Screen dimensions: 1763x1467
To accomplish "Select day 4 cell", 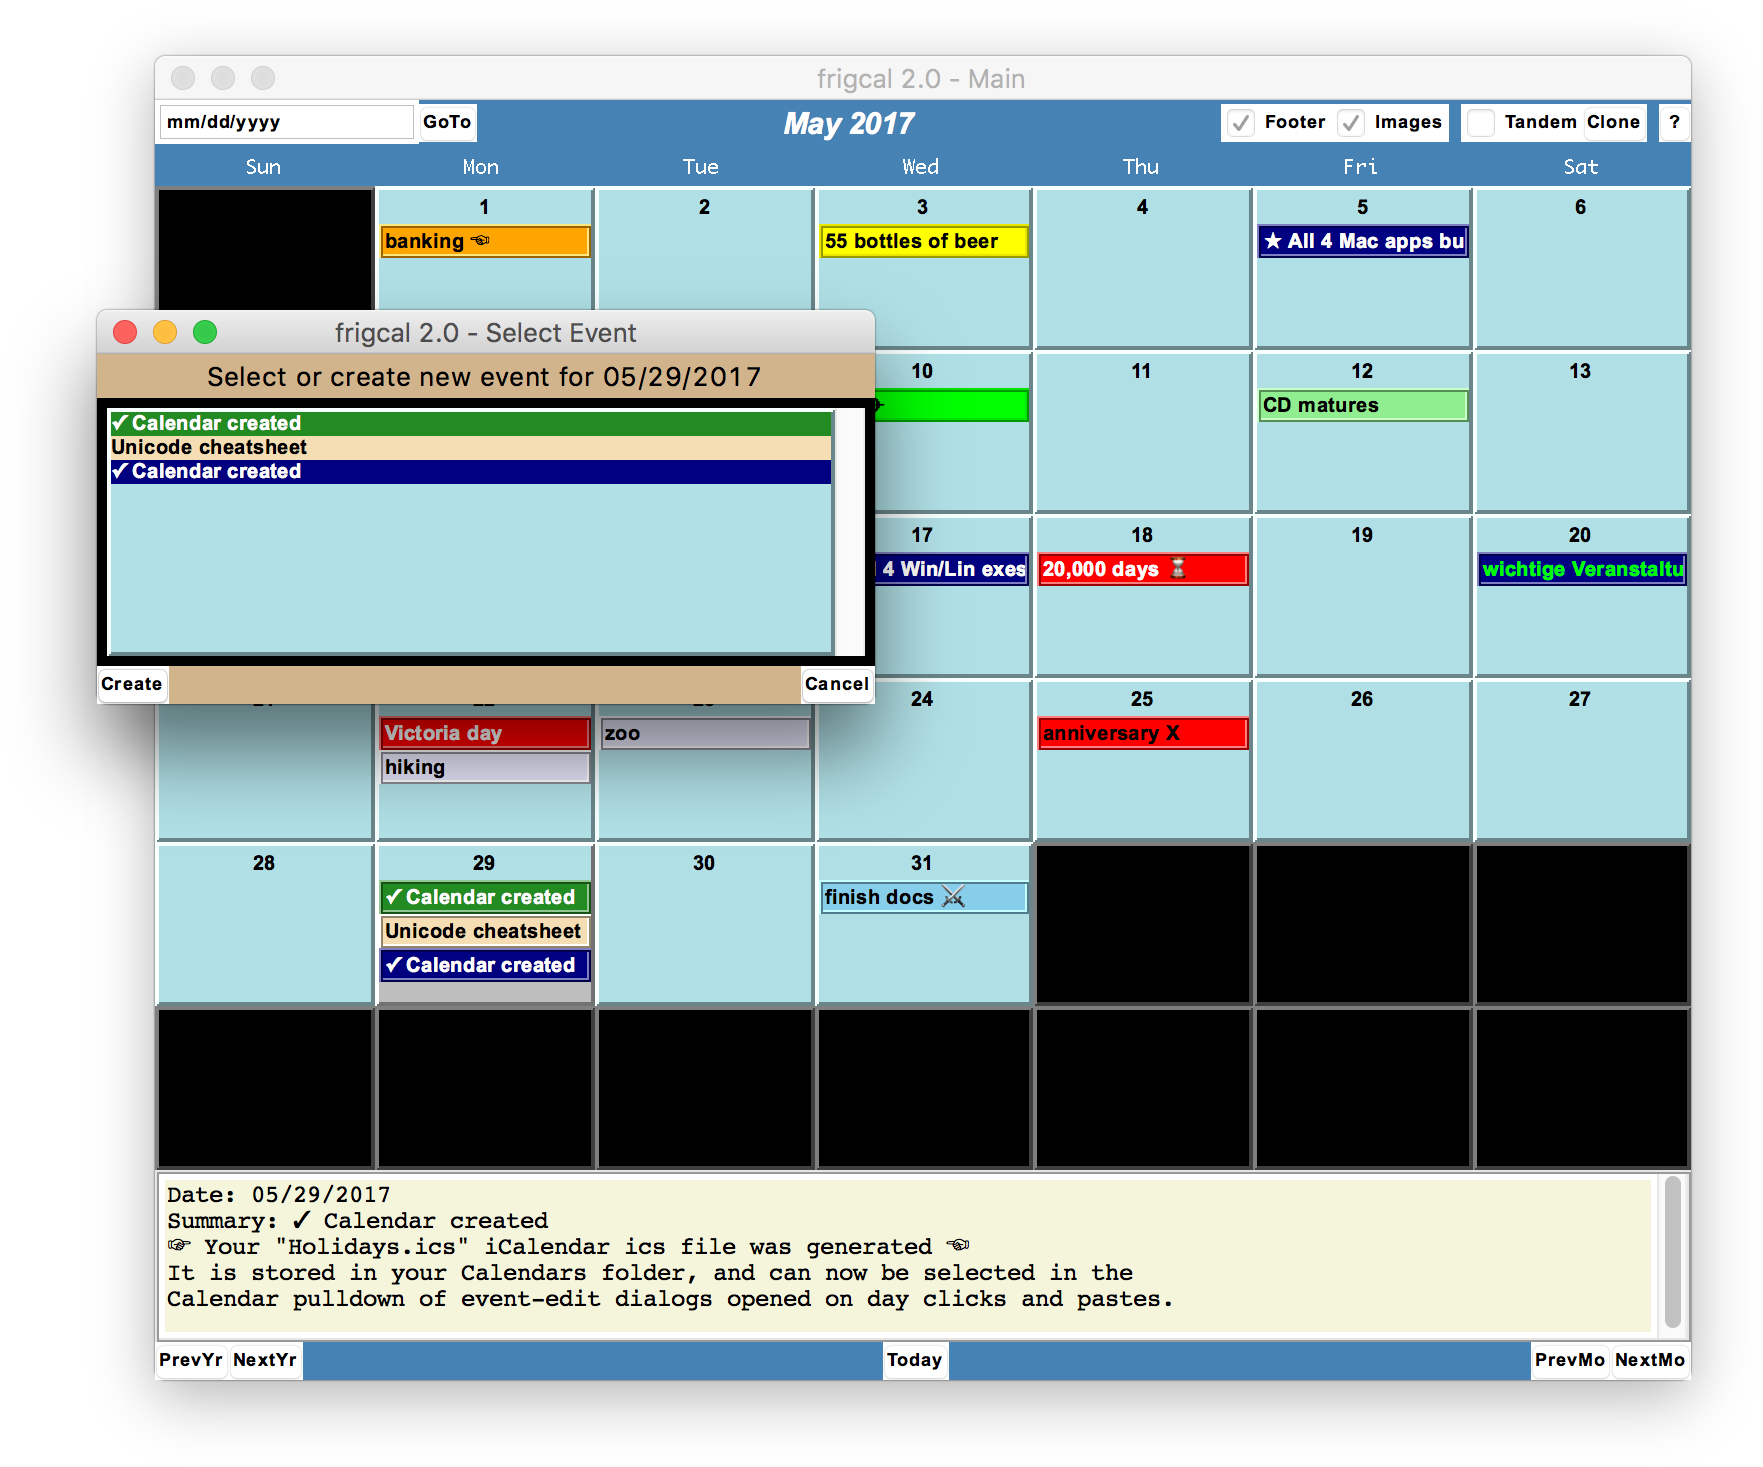I will pyautogui.click(x=1143, y=268).
